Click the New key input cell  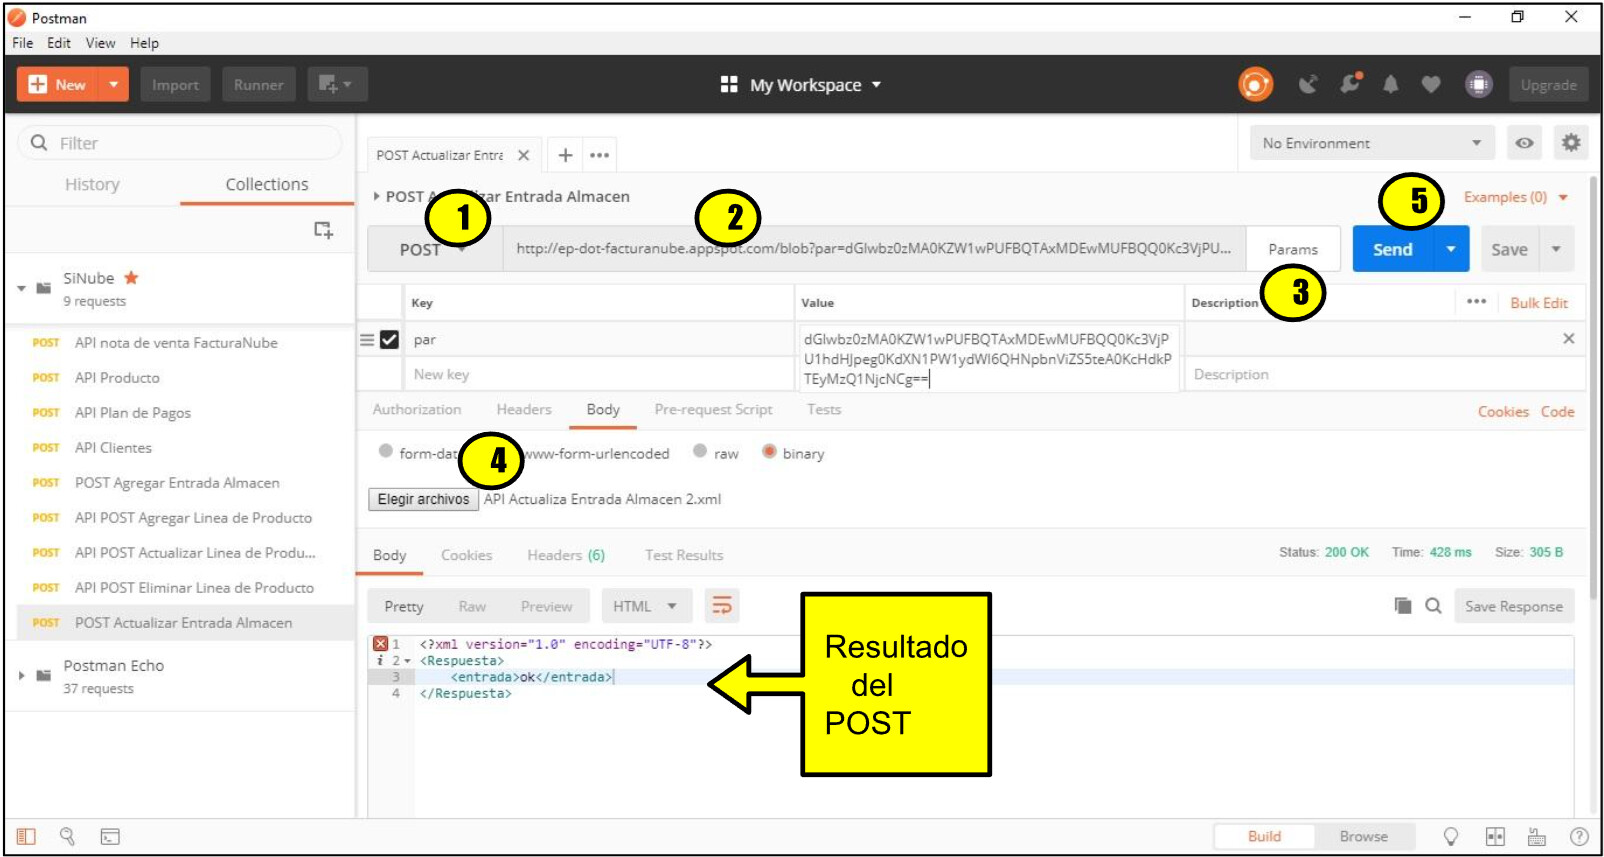(599, 374)
